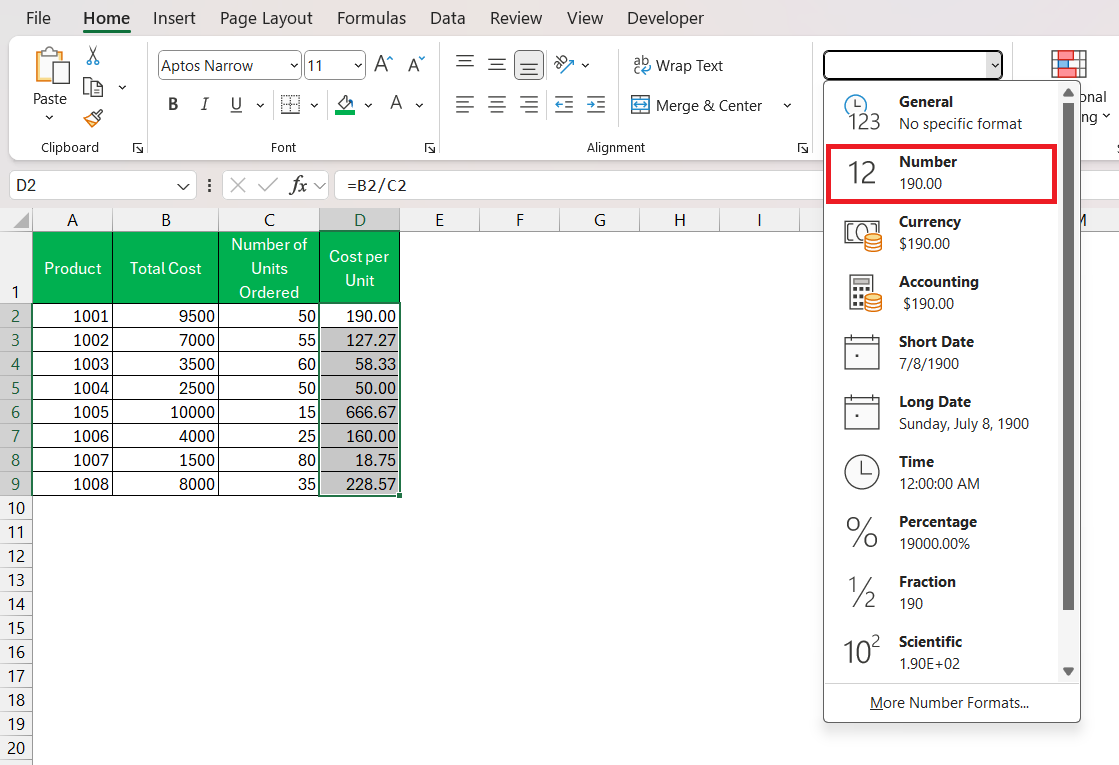1119x765 pixels.
Task: Open the File tab
Action: pos(38,19)
